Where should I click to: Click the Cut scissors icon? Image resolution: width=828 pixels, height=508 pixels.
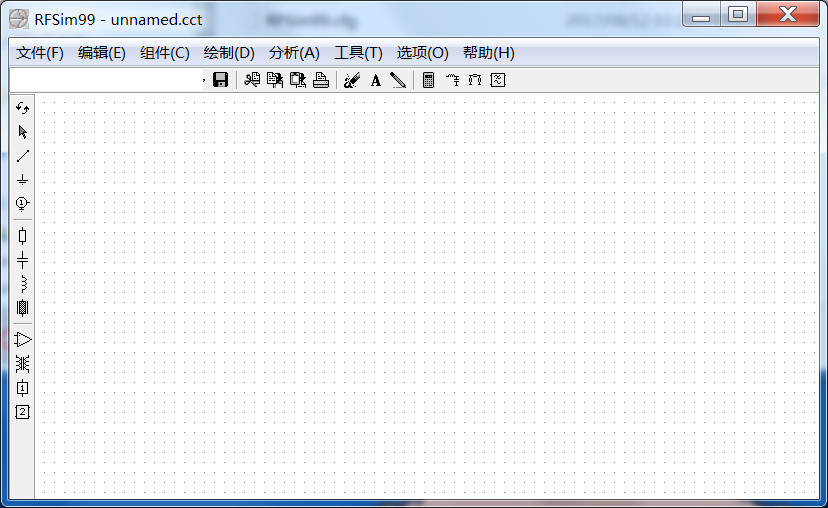point(252,80)
